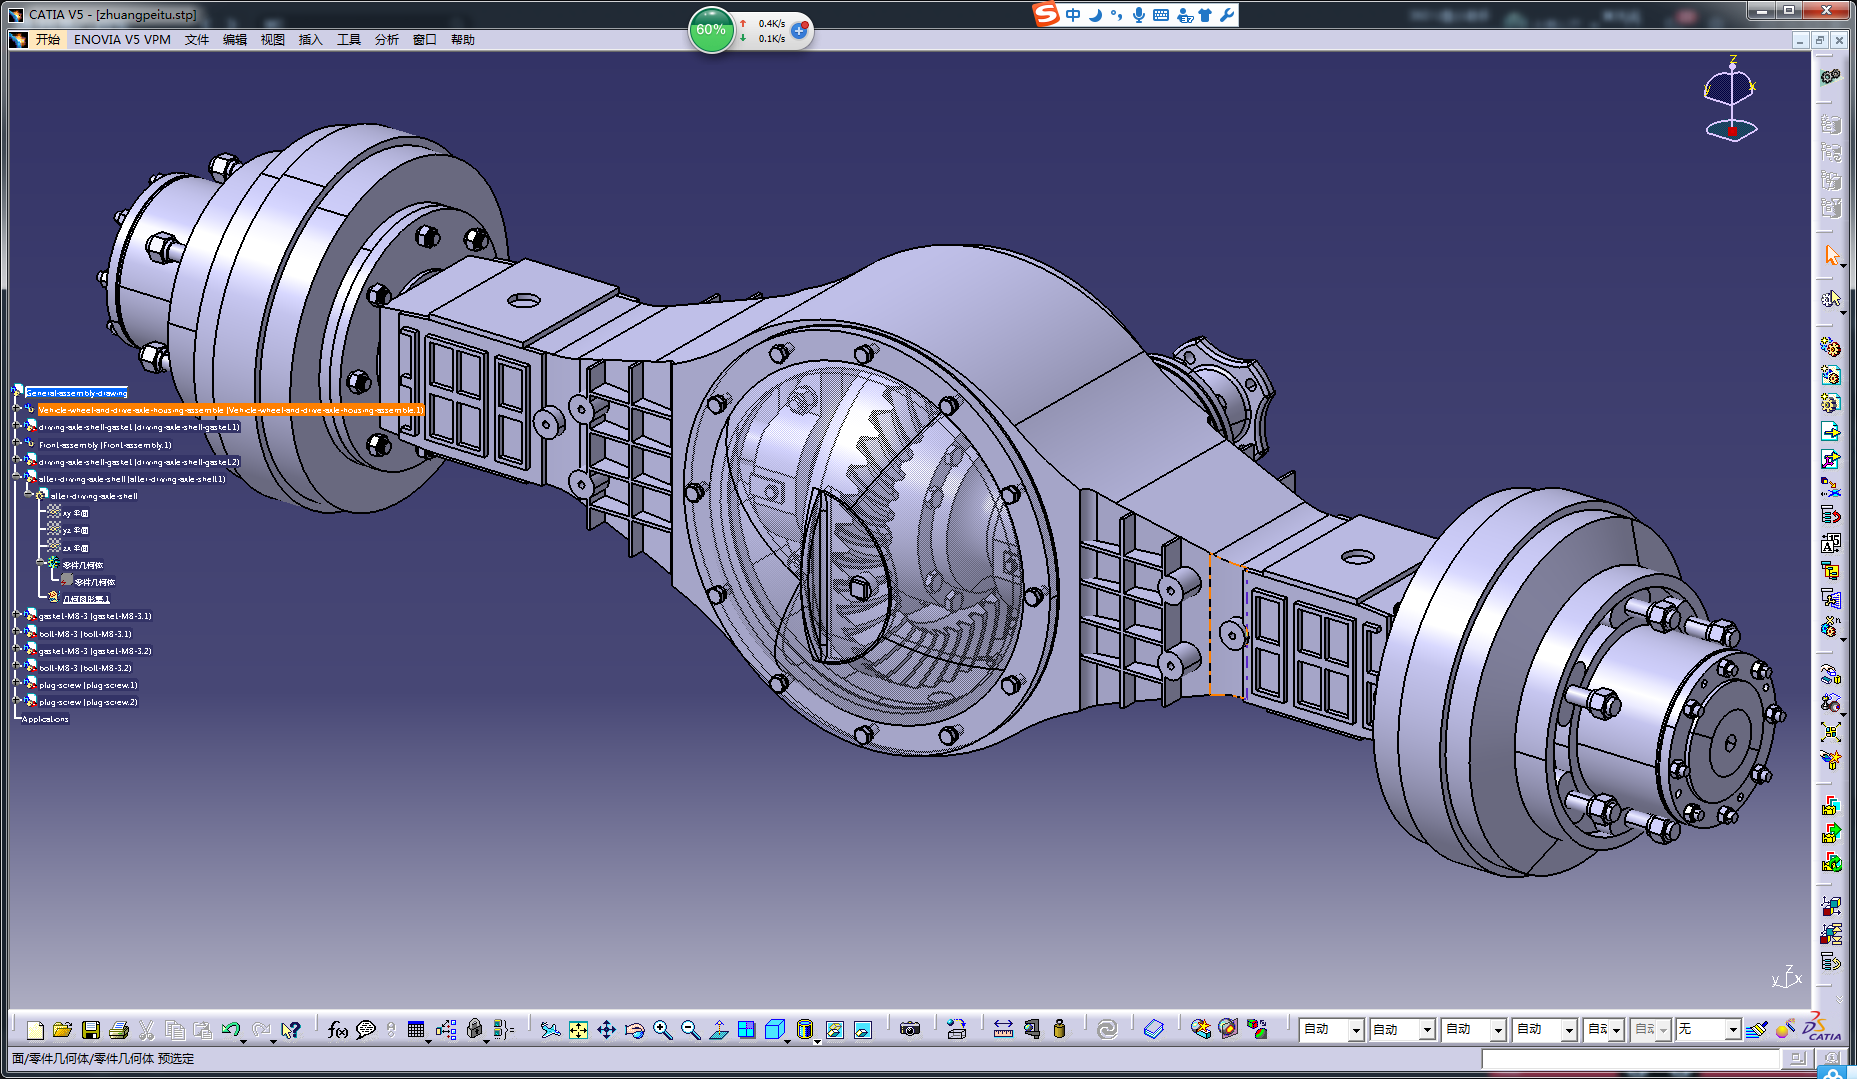This screenshot has height=1079, width=1857.
Task: Select plug-screw.1 in the tree
Action: coord(88,685)
